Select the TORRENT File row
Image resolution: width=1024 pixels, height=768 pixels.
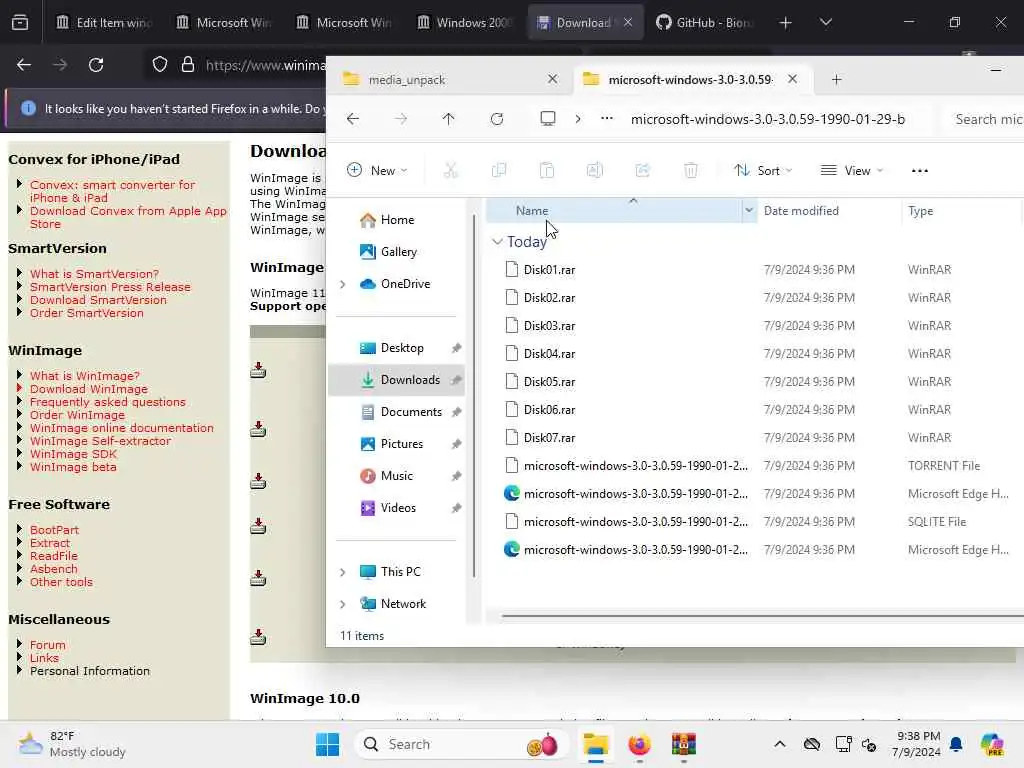(754, 466)
